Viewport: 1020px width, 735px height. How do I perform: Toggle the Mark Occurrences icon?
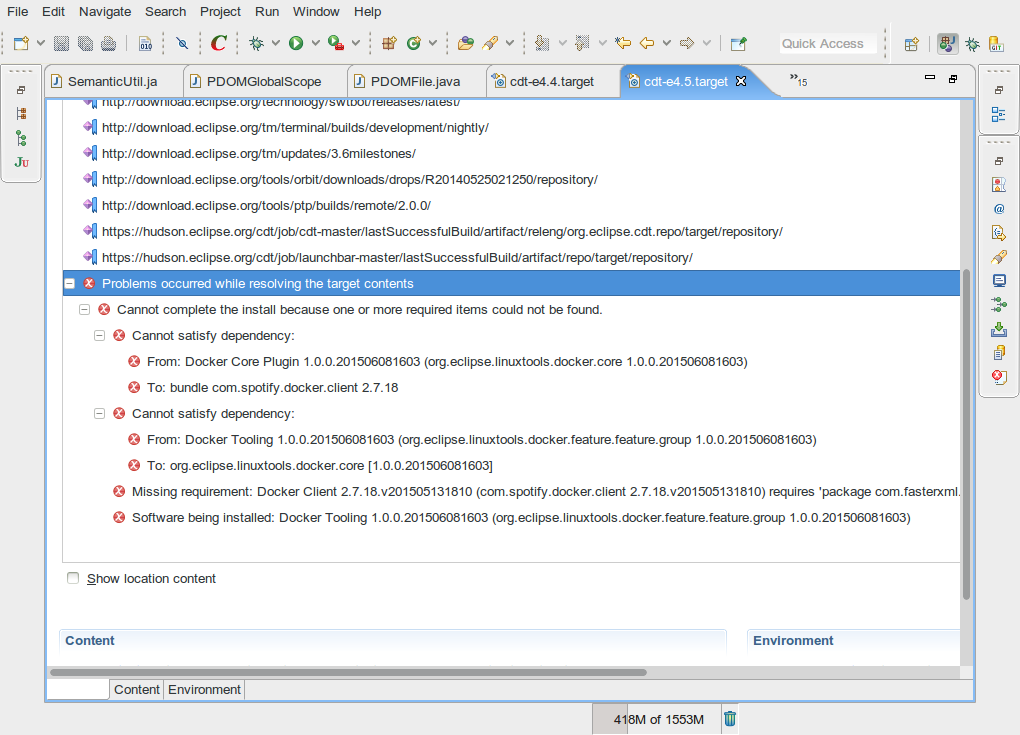coord(182,44)
